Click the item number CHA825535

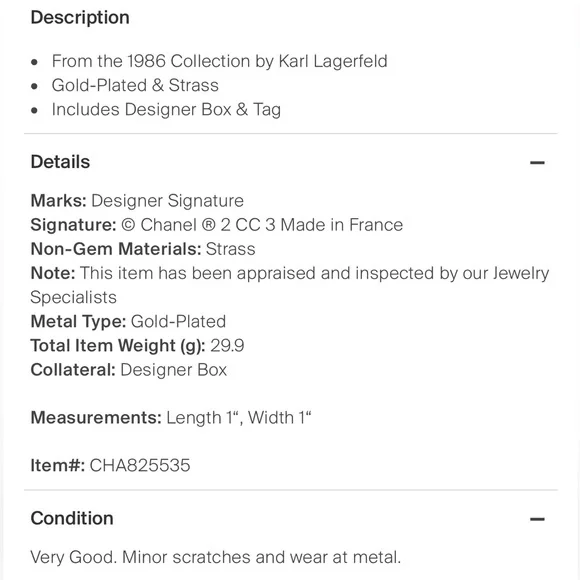pos(140,465)
